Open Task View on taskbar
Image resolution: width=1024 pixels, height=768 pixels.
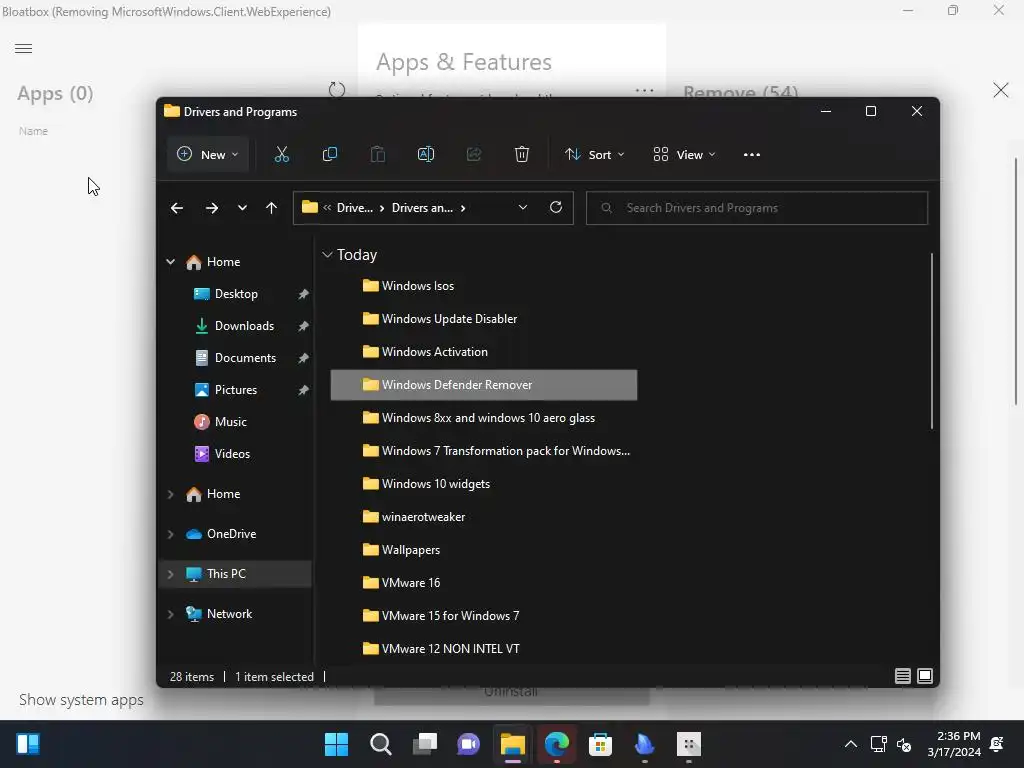click(x=424, y=744)
